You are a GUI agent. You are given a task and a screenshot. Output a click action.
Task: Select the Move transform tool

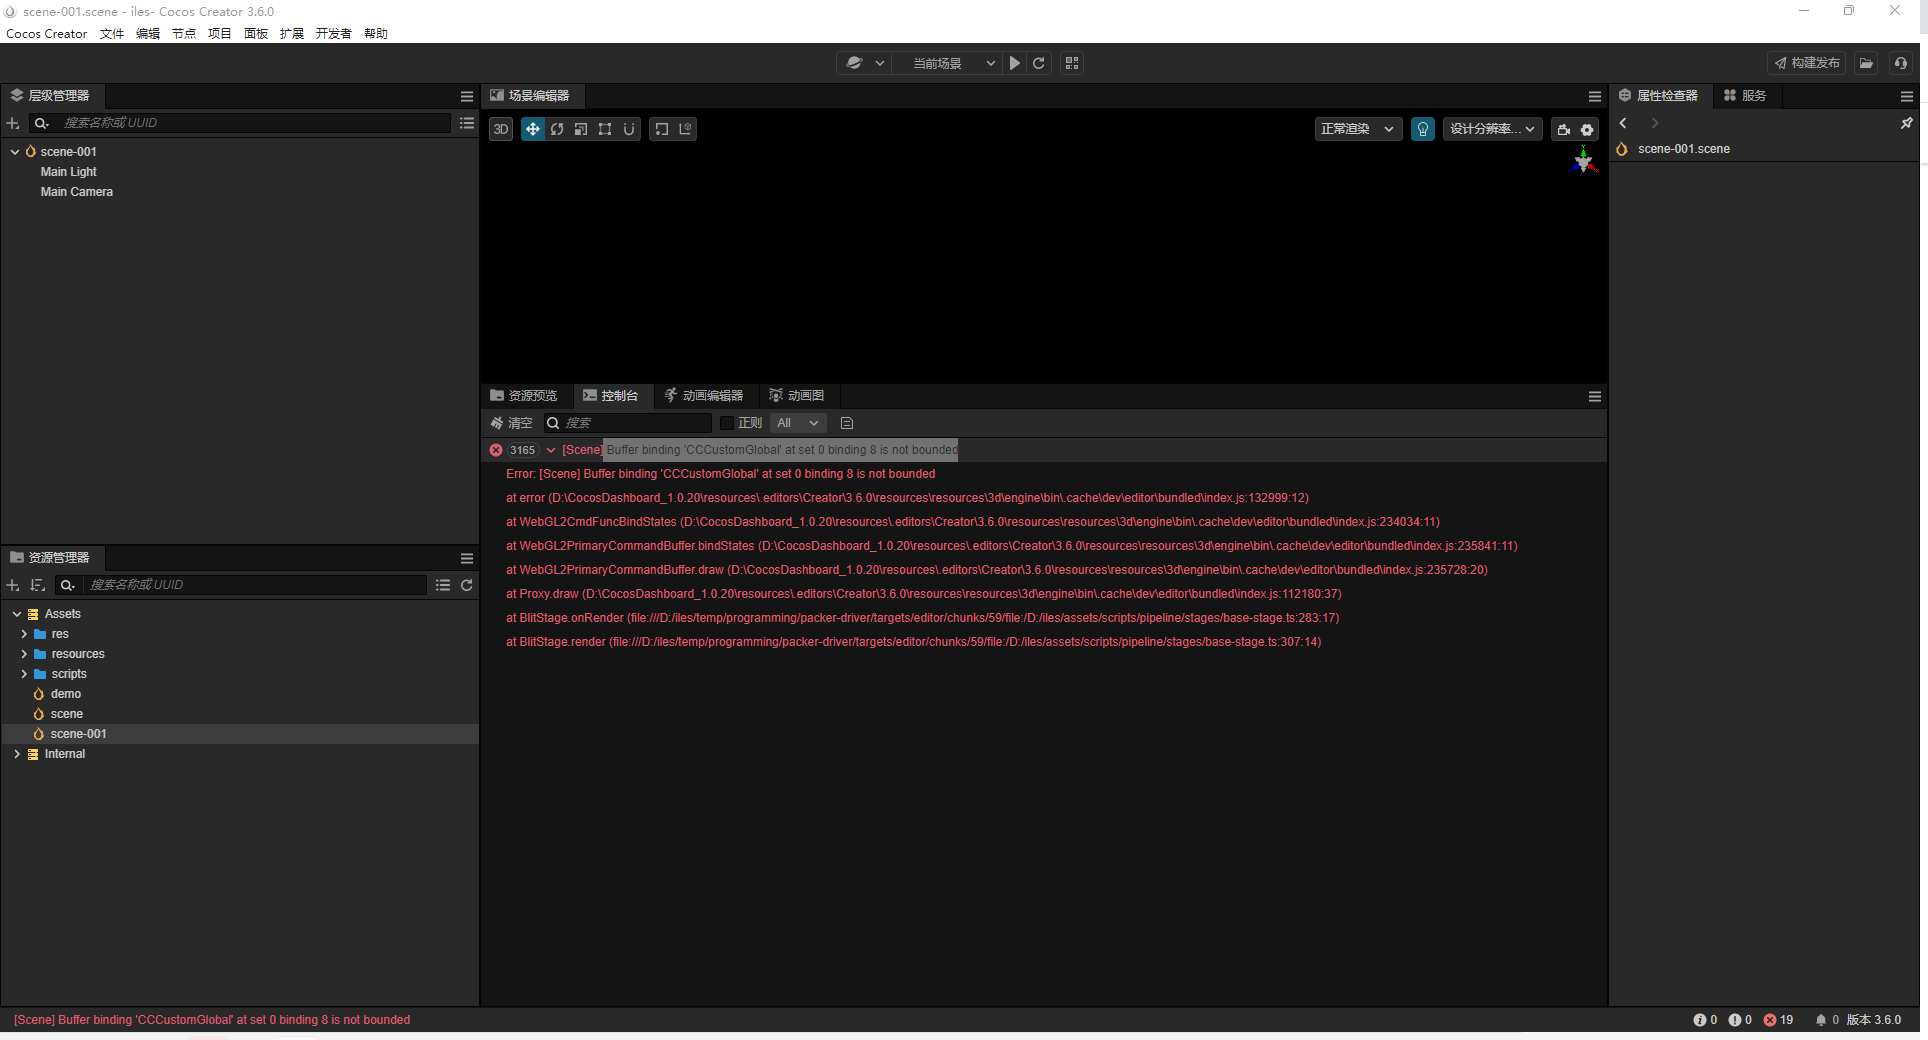point(533,129)
